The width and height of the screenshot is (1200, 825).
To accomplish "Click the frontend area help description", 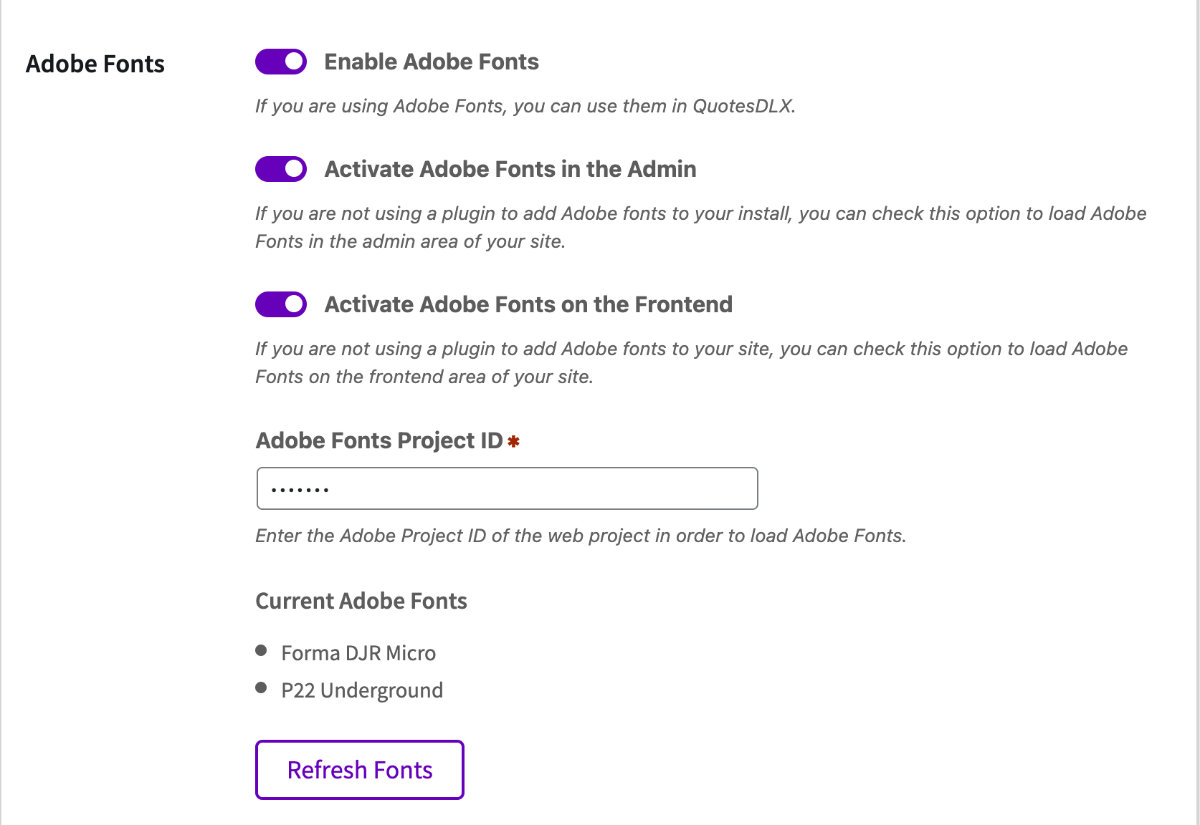I will [x=691, y=363].
